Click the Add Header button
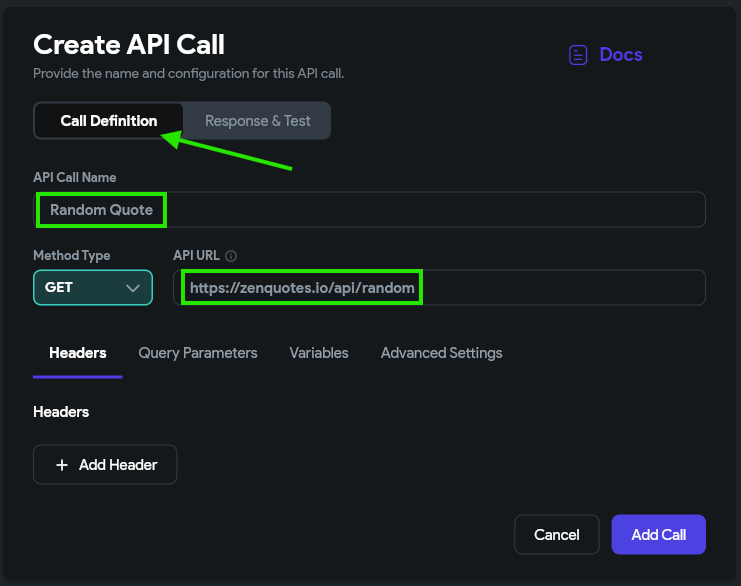This screenshot has height=586, width=741. point(105,465)
